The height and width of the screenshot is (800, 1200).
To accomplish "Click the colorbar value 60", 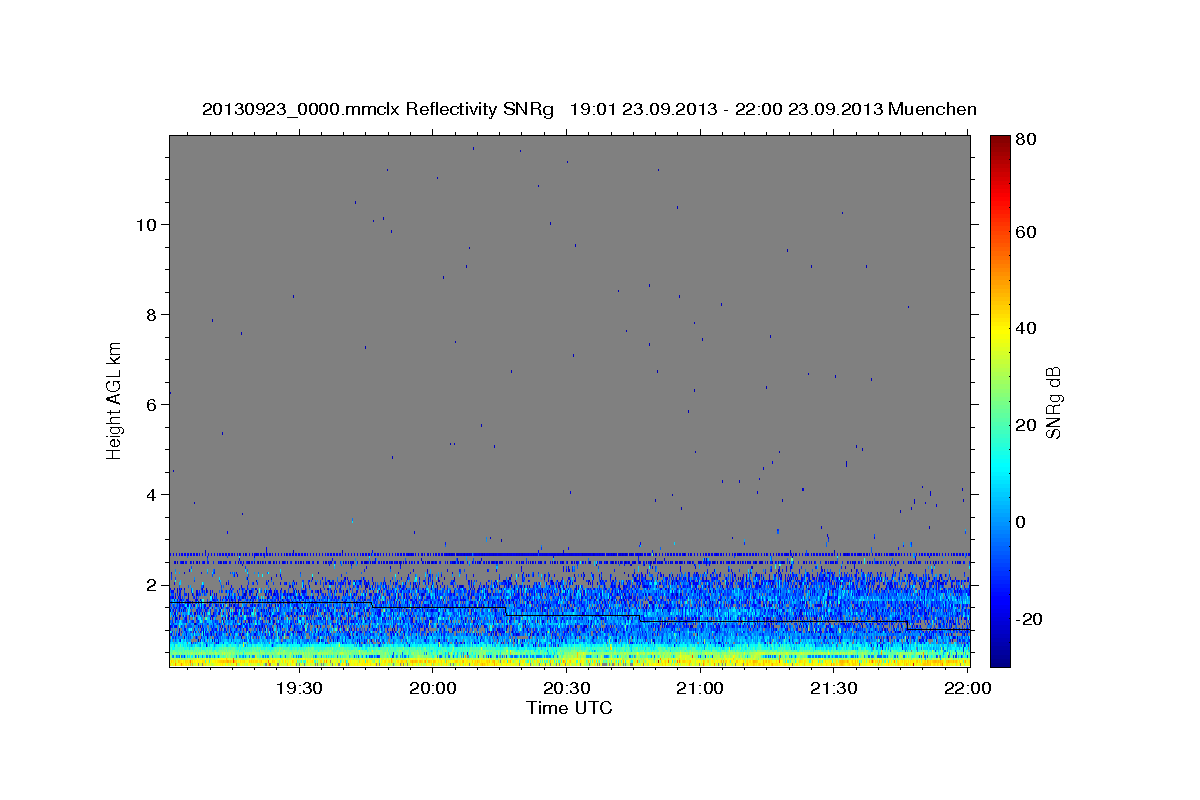I will (1027, 232).
